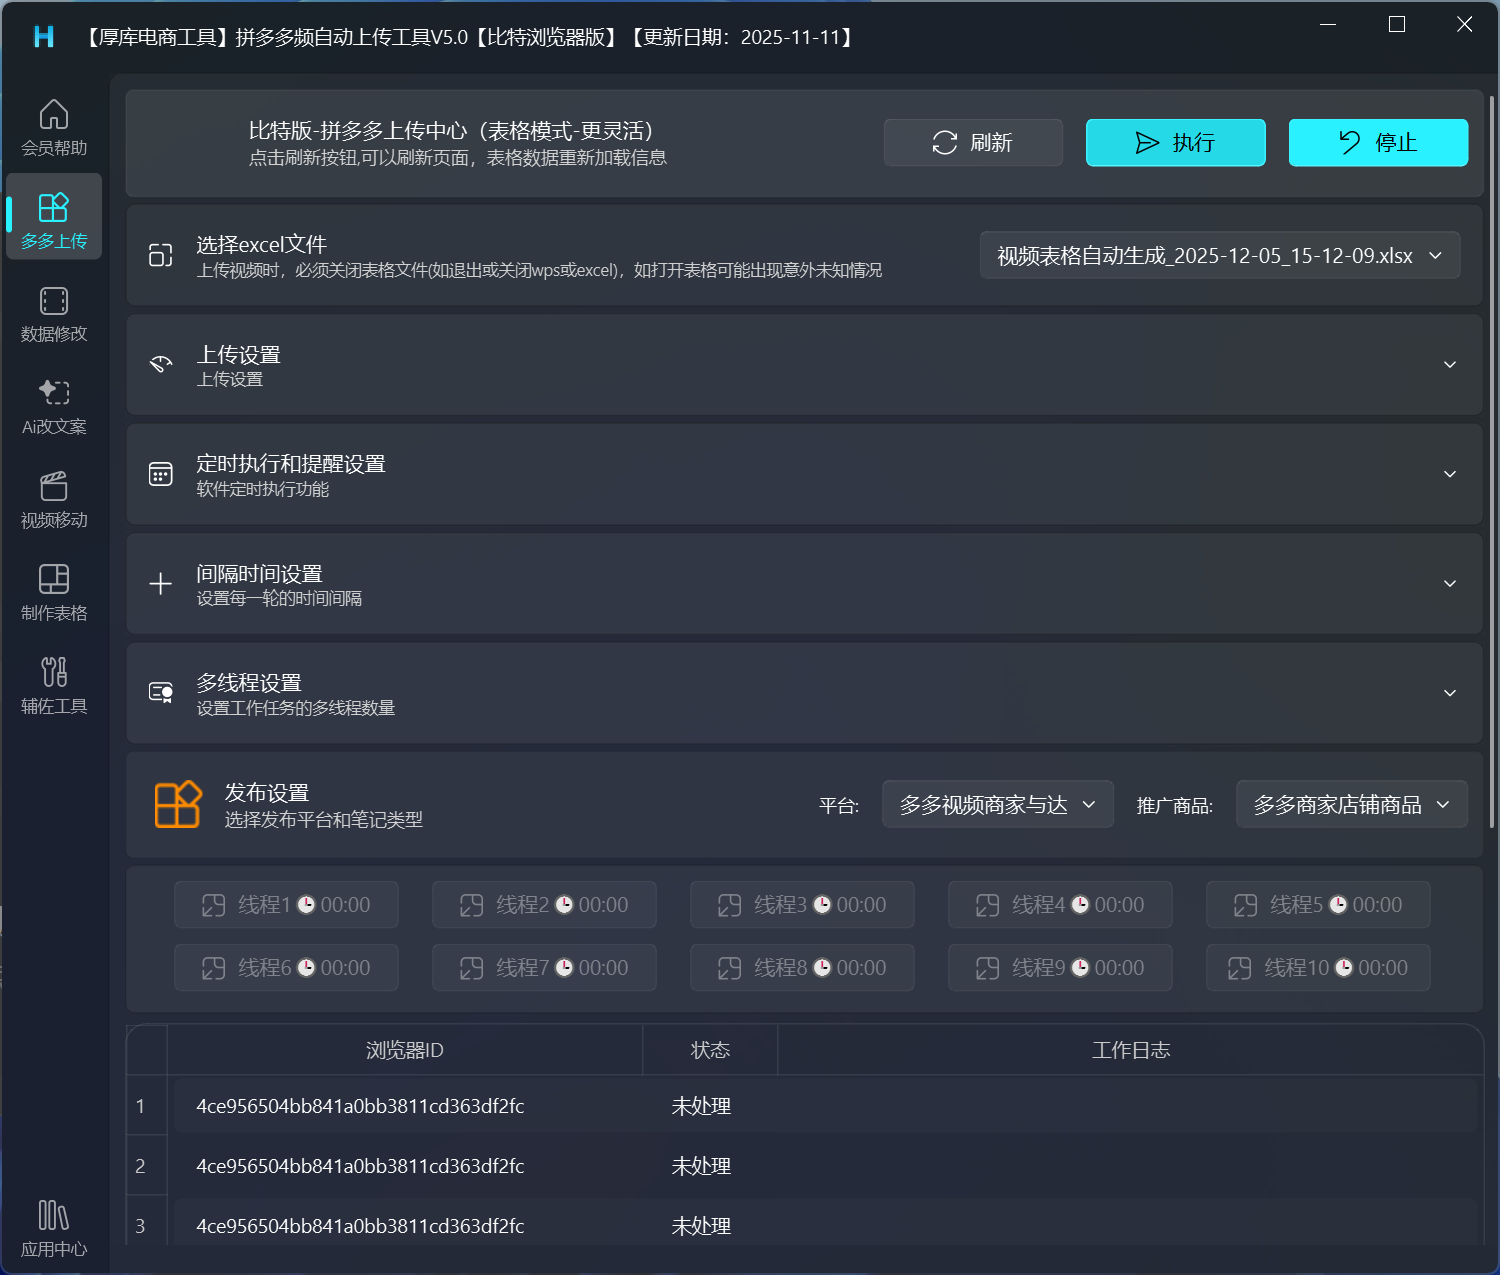Toggle the 线程8 thread button
Viewport: 1500px width, 1275px height.
(802, 968)
